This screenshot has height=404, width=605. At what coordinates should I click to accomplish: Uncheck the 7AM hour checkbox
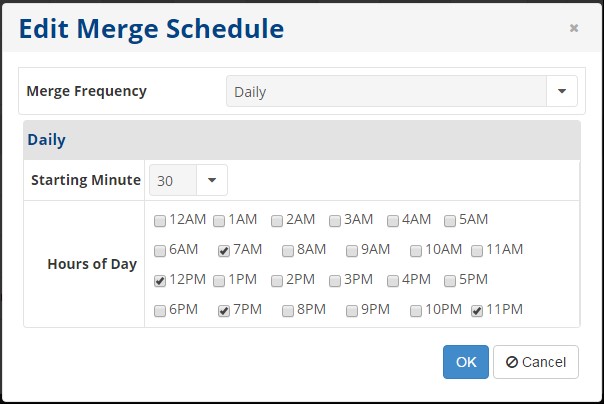coord(224,250)
